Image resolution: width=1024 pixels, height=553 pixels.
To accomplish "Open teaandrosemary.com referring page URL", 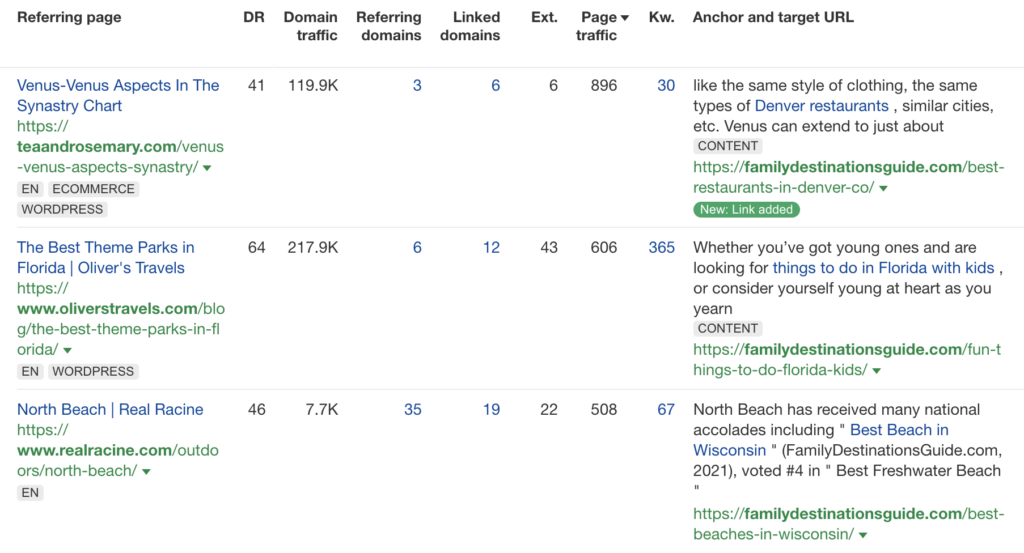I will (120, 147).
